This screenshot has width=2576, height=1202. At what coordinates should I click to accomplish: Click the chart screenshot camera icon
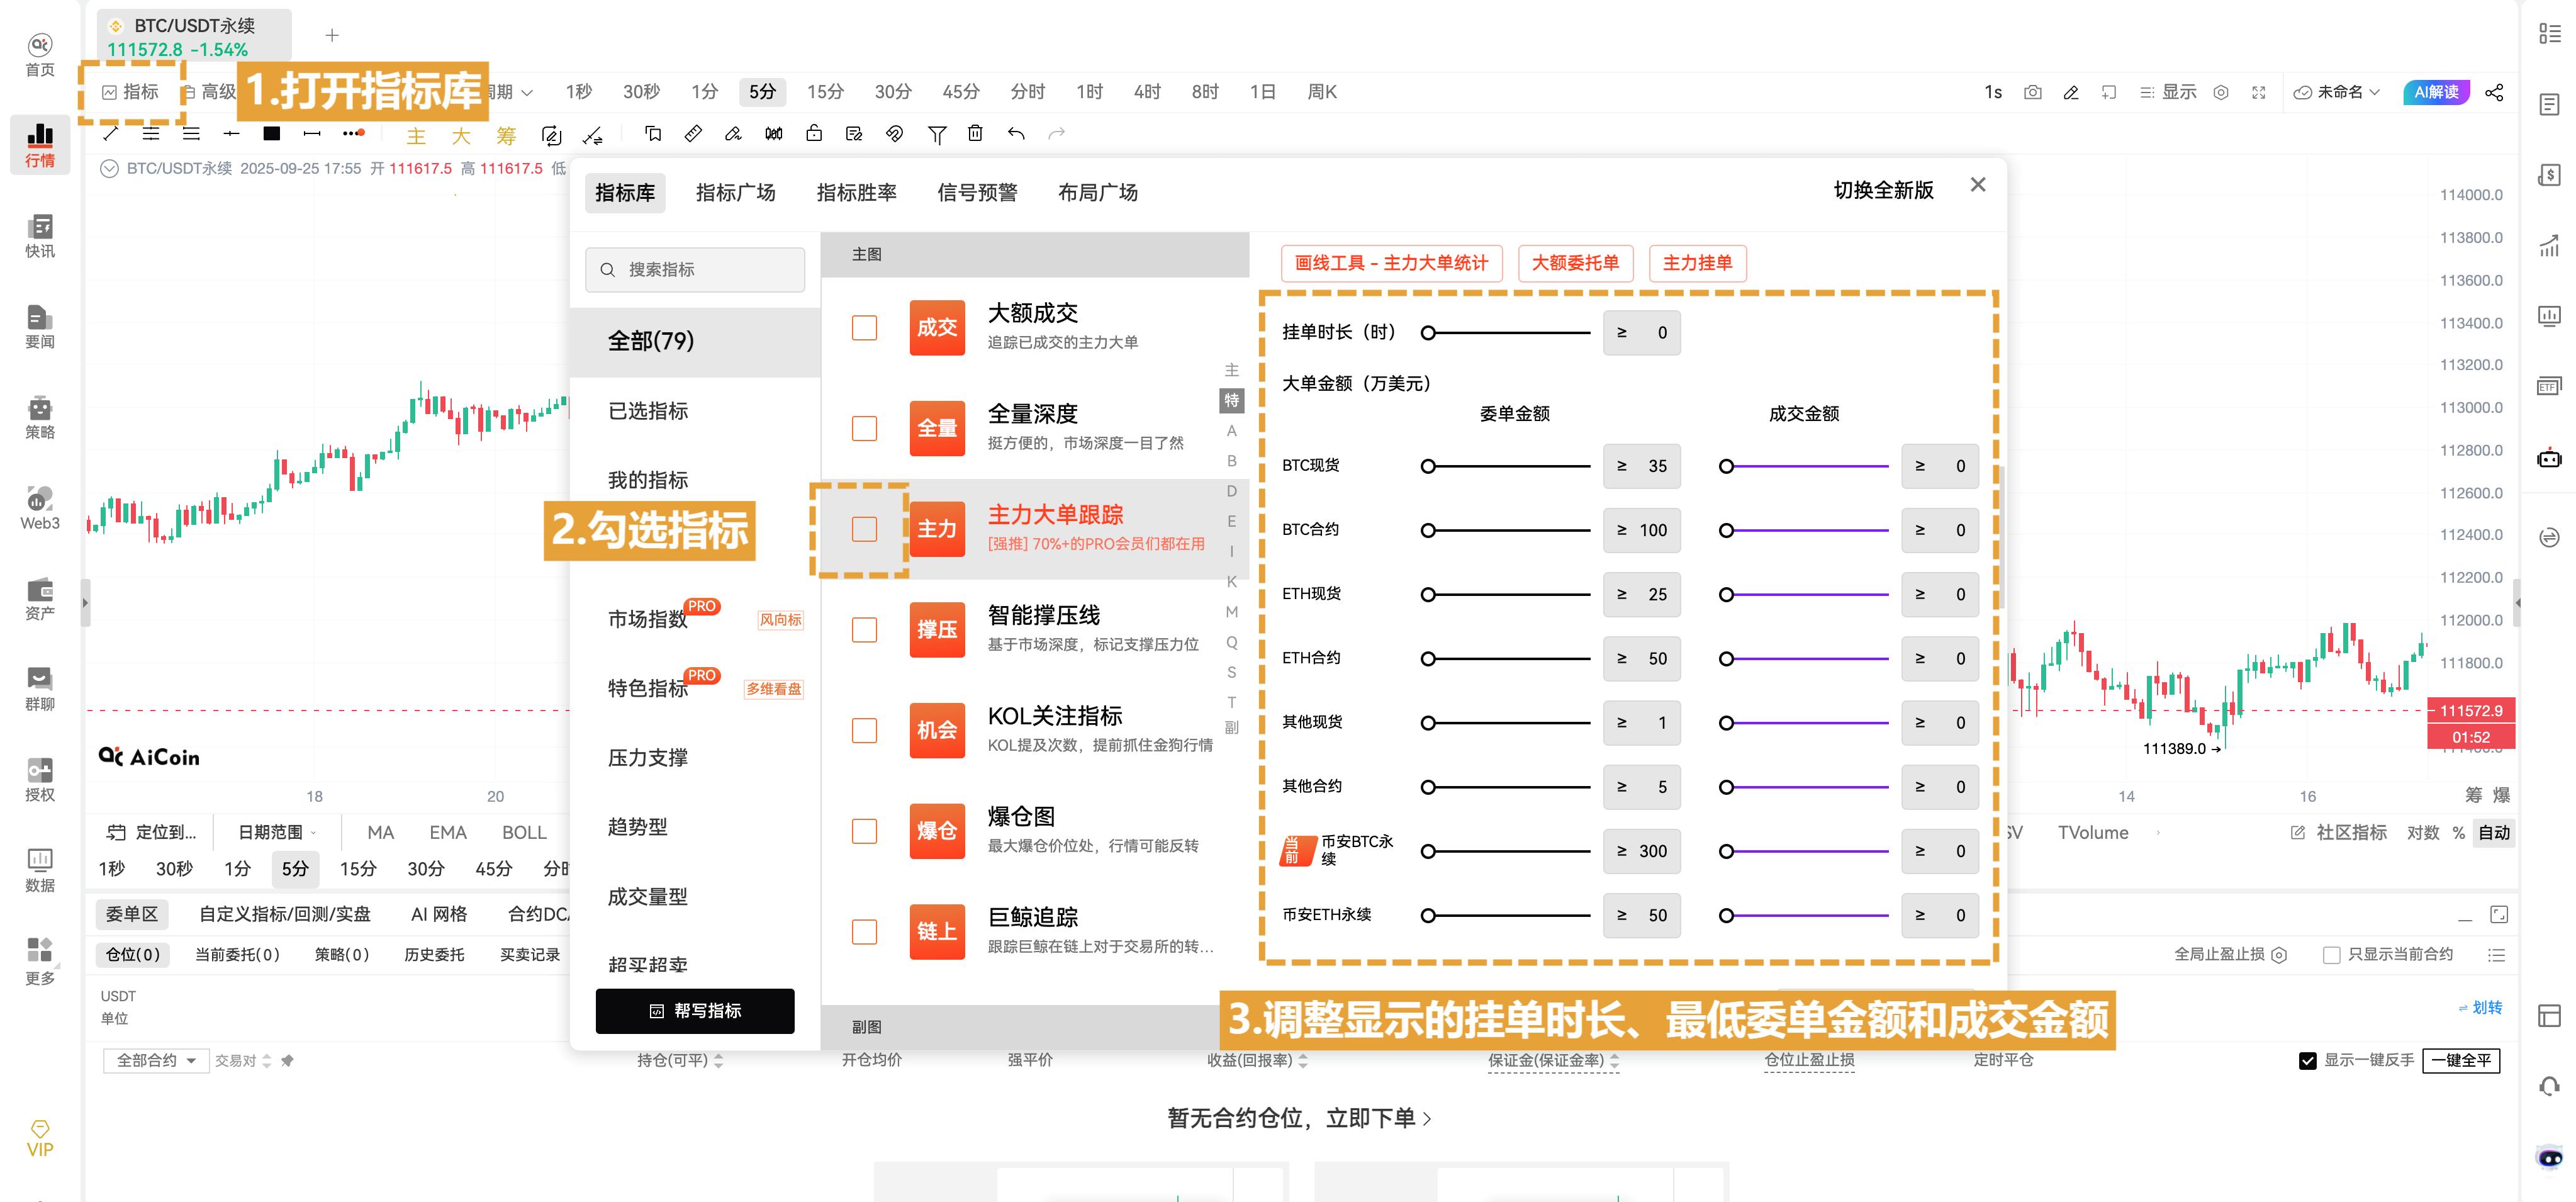point(2032,92)
